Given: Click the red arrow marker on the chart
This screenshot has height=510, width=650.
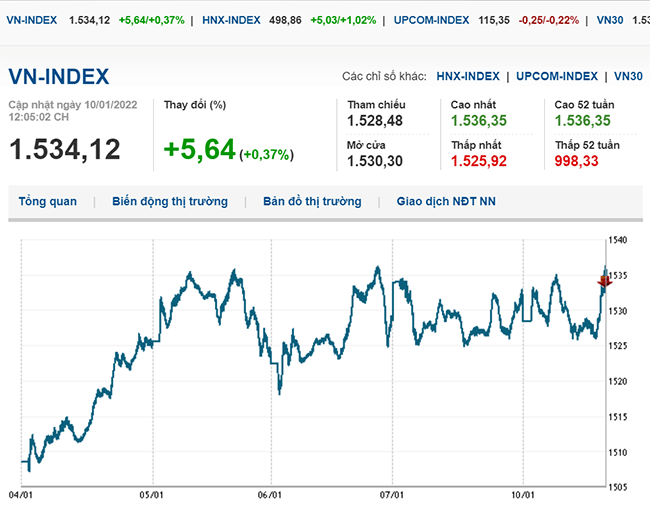Looking at the screenshot, I should [x=603, y=283].
